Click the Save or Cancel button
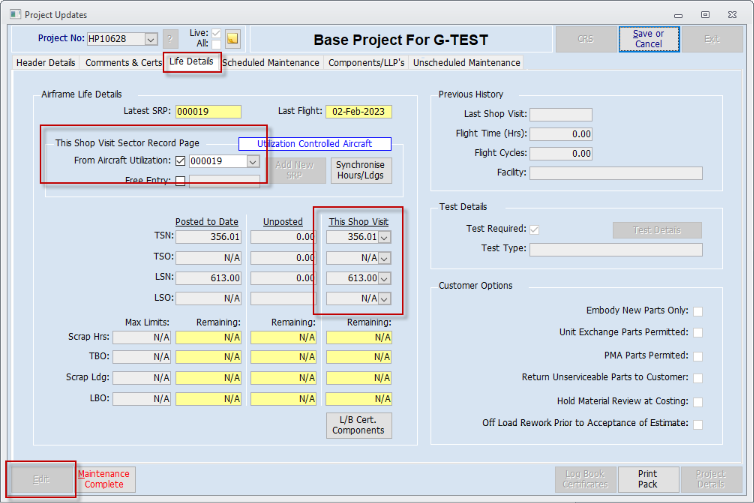The image size is (754, 503). (649, 39)
